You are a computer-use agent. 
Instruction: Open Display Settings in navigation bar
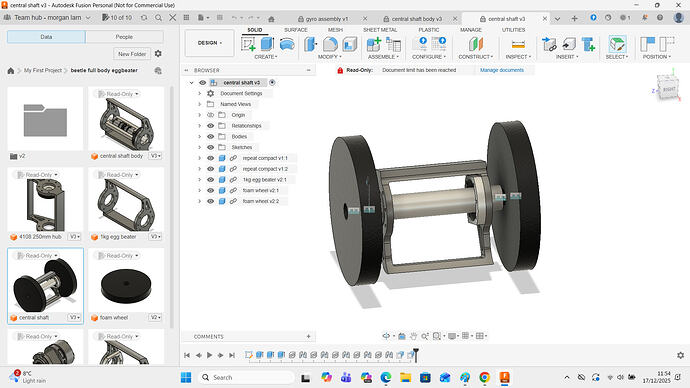click(x=452, y=336)
